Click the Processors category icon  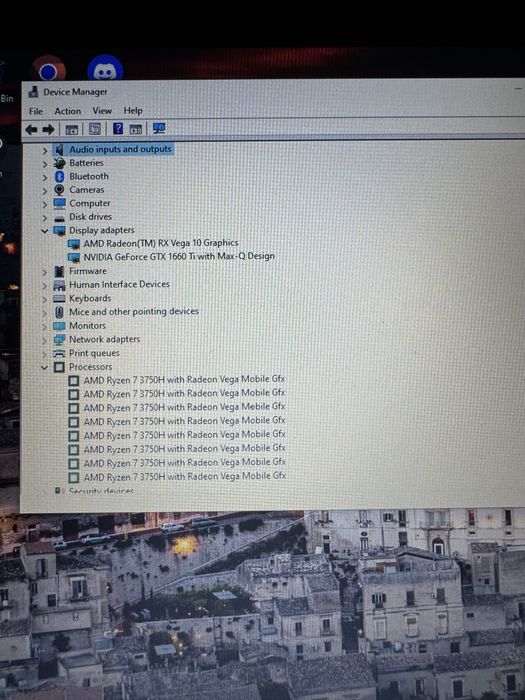point(59,367)
